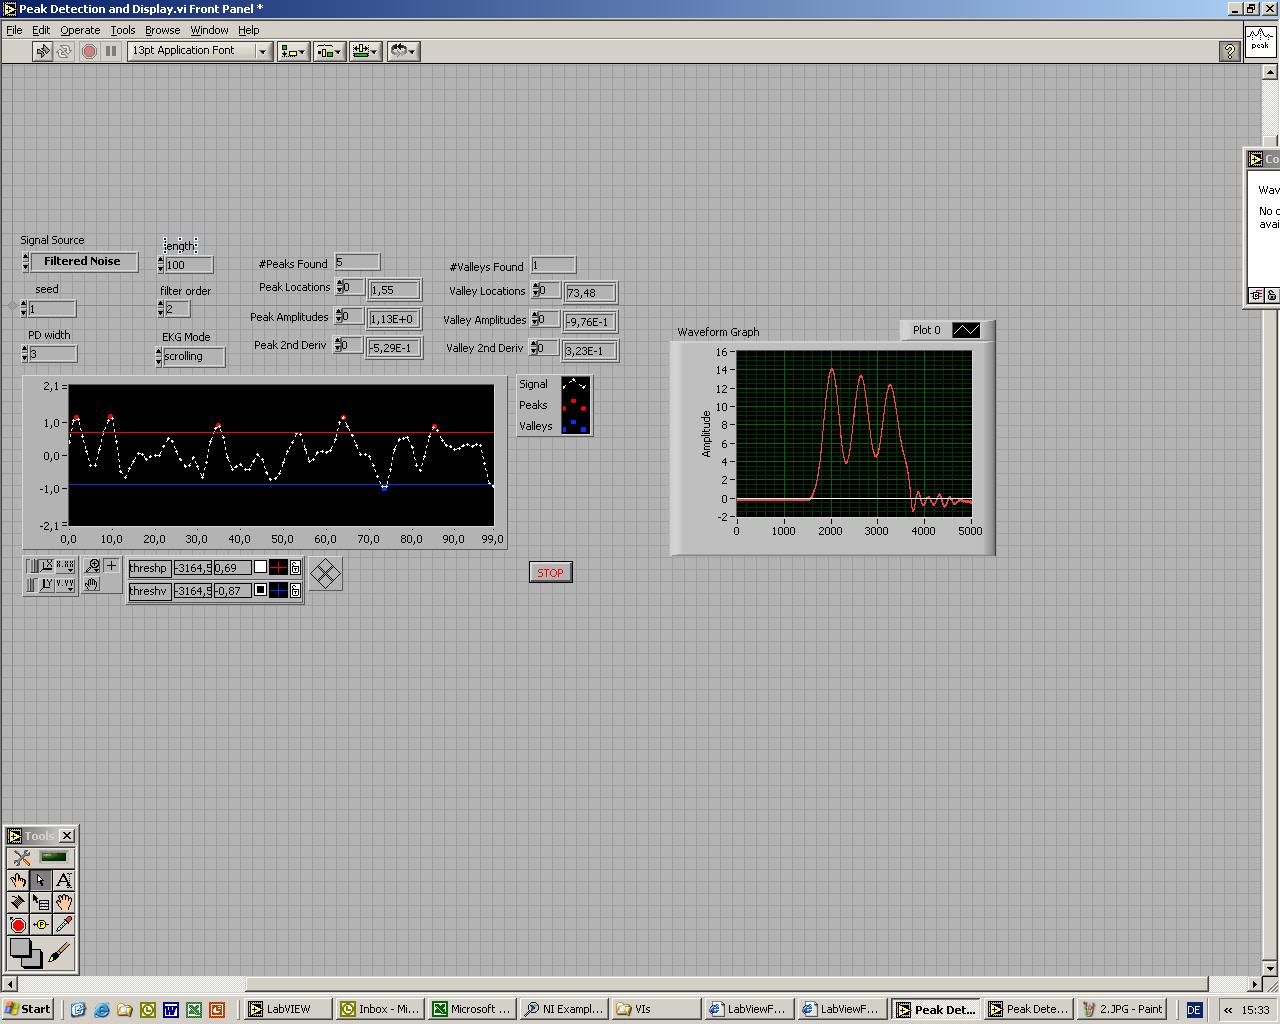Expand the Align Objects dropdown
This screenshot has height=1024, width=1280.
pos(293,51)
